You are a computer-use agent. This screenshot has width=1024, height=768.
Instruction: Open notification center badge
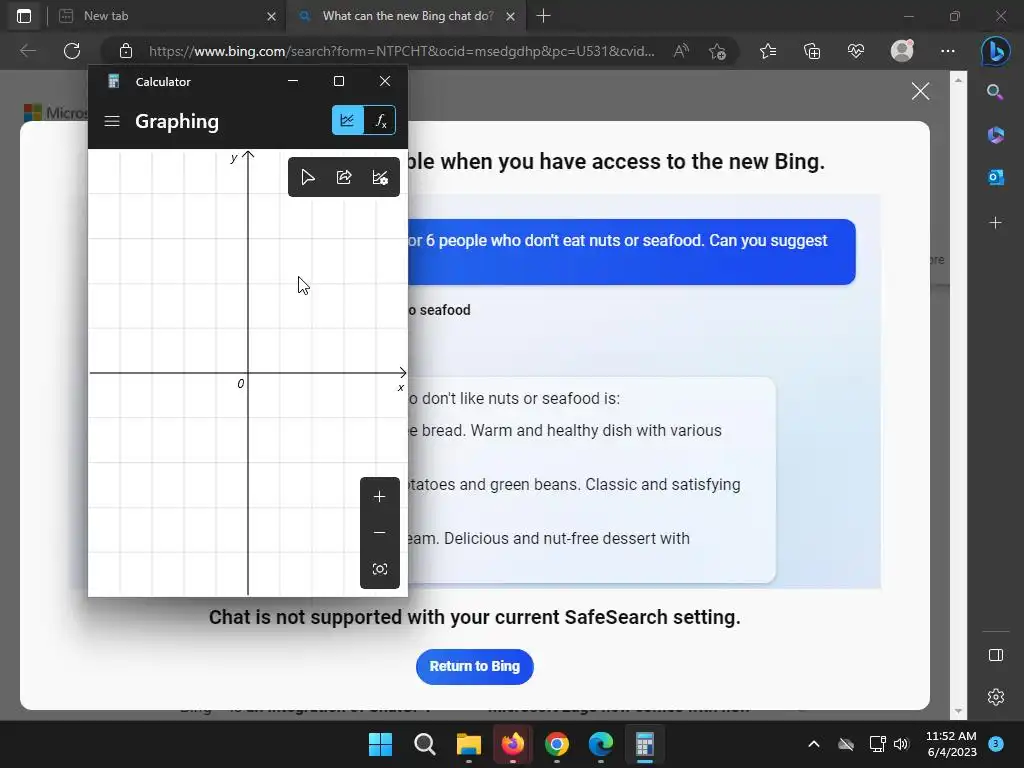click(996, 744)
